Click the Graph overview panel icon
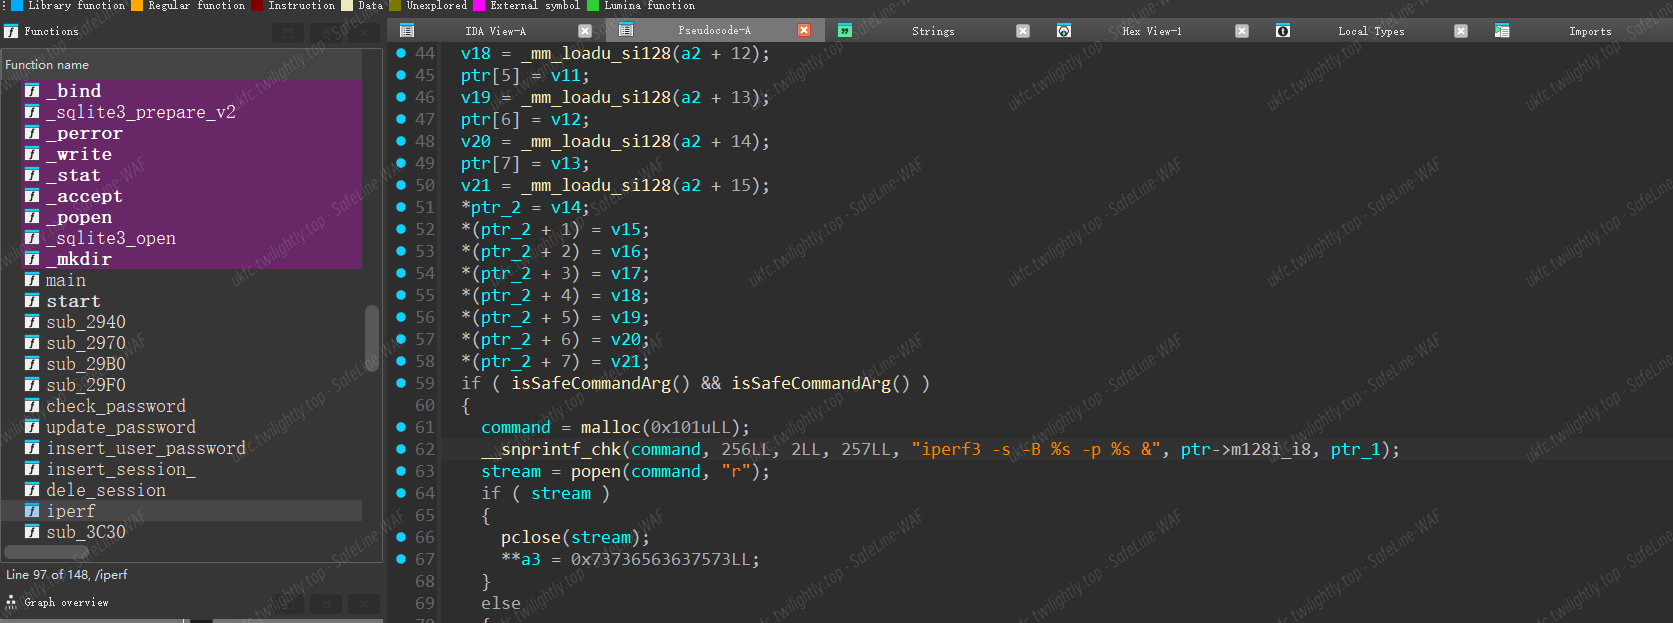The width and height of the screenshot is (1673, 623). click(x=11, y=602)
